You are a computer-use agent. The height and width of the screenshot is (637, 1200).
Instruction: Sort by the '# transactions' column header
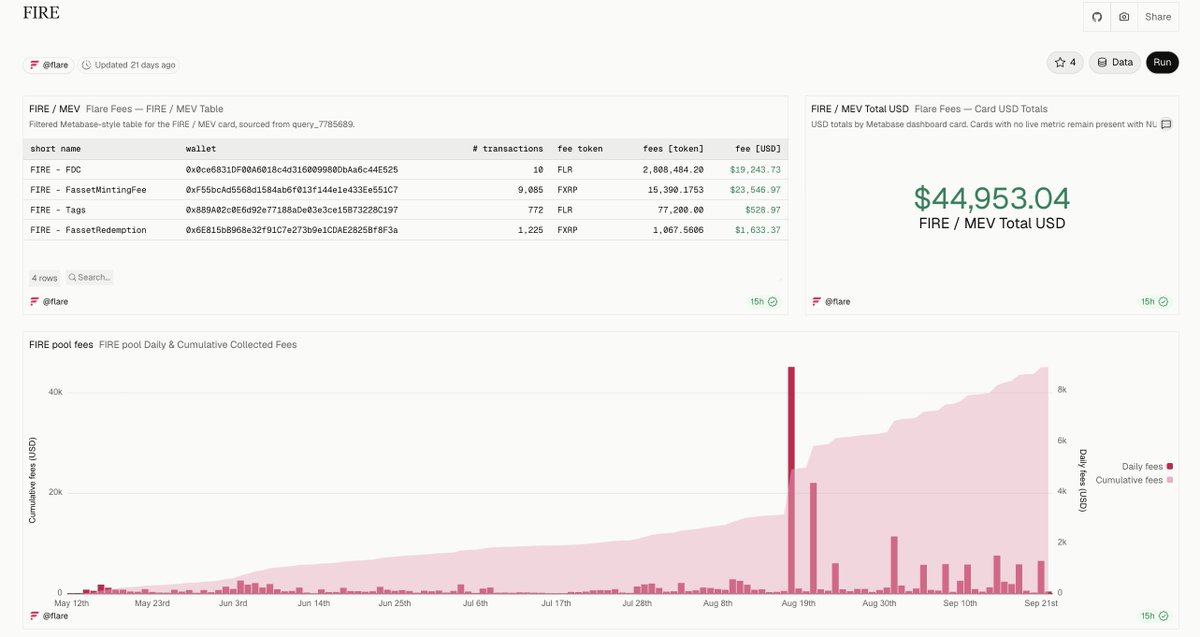(x=507, y=149)
